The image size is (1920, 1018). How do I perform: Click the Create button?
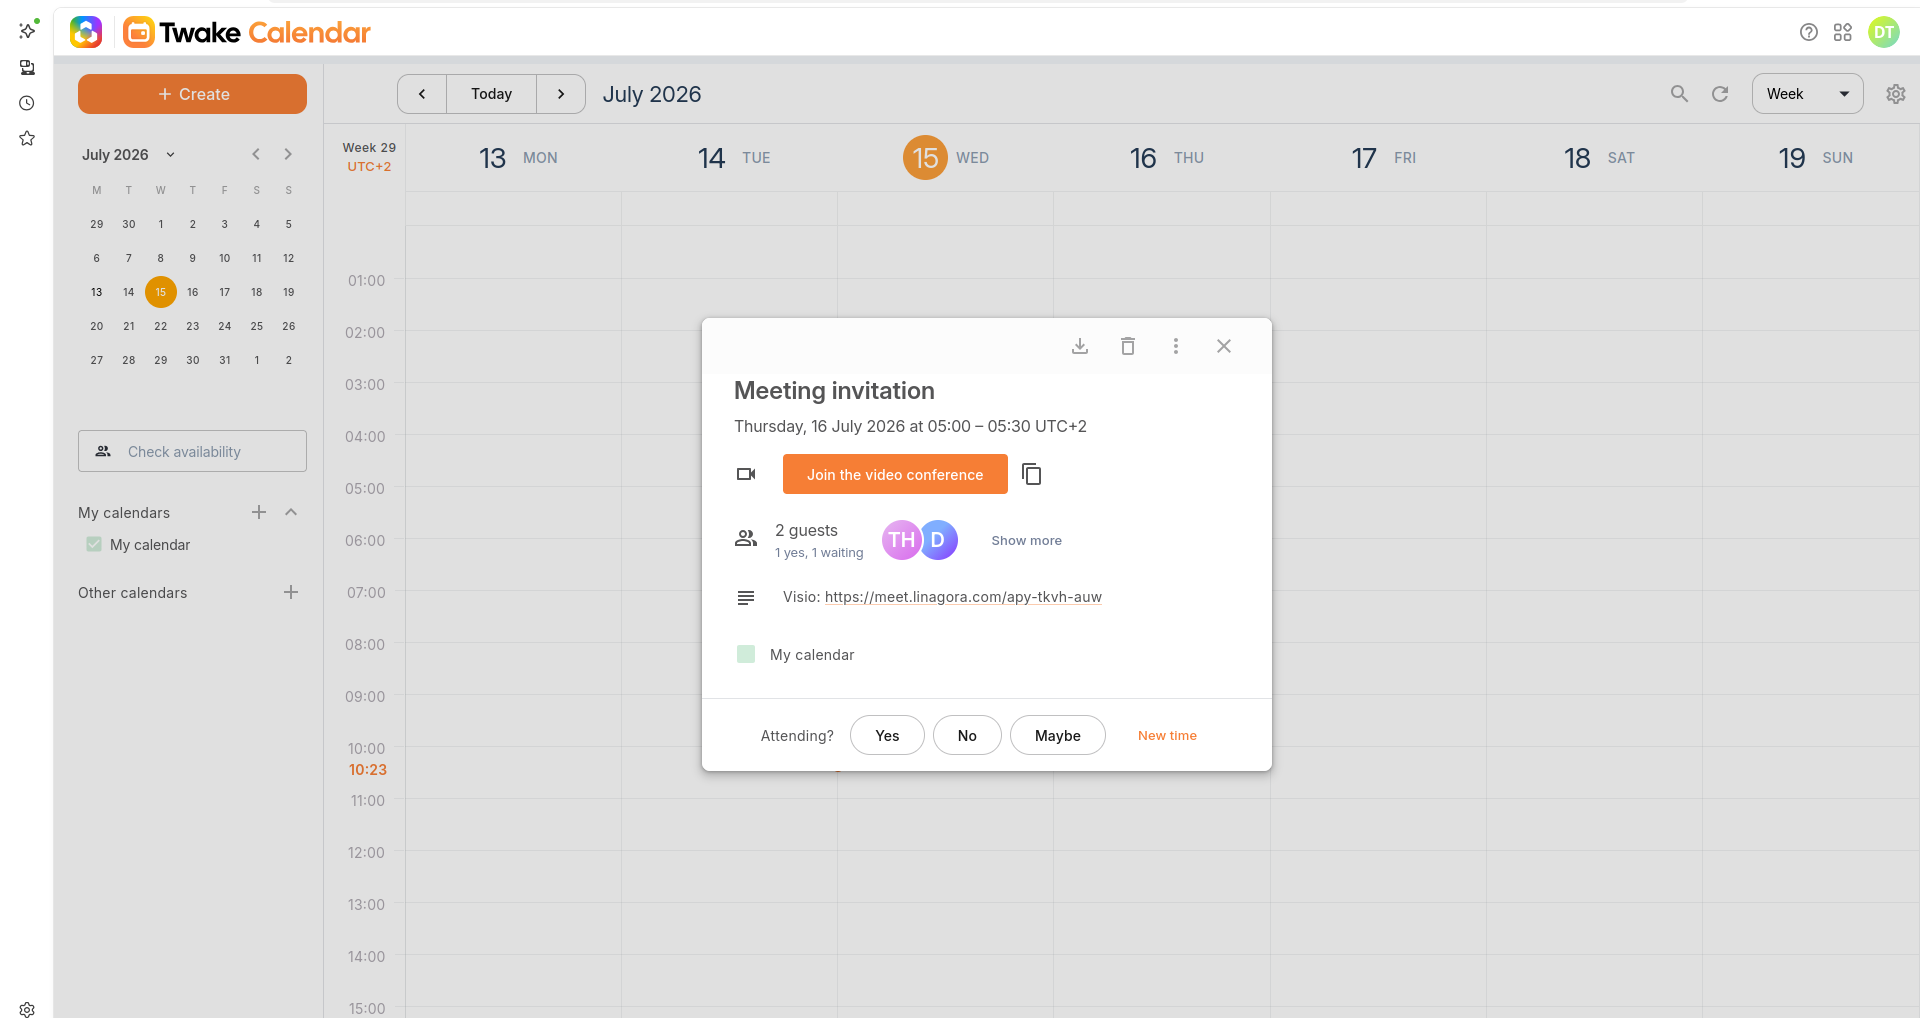pyautogui.click(x=192, y=94)
